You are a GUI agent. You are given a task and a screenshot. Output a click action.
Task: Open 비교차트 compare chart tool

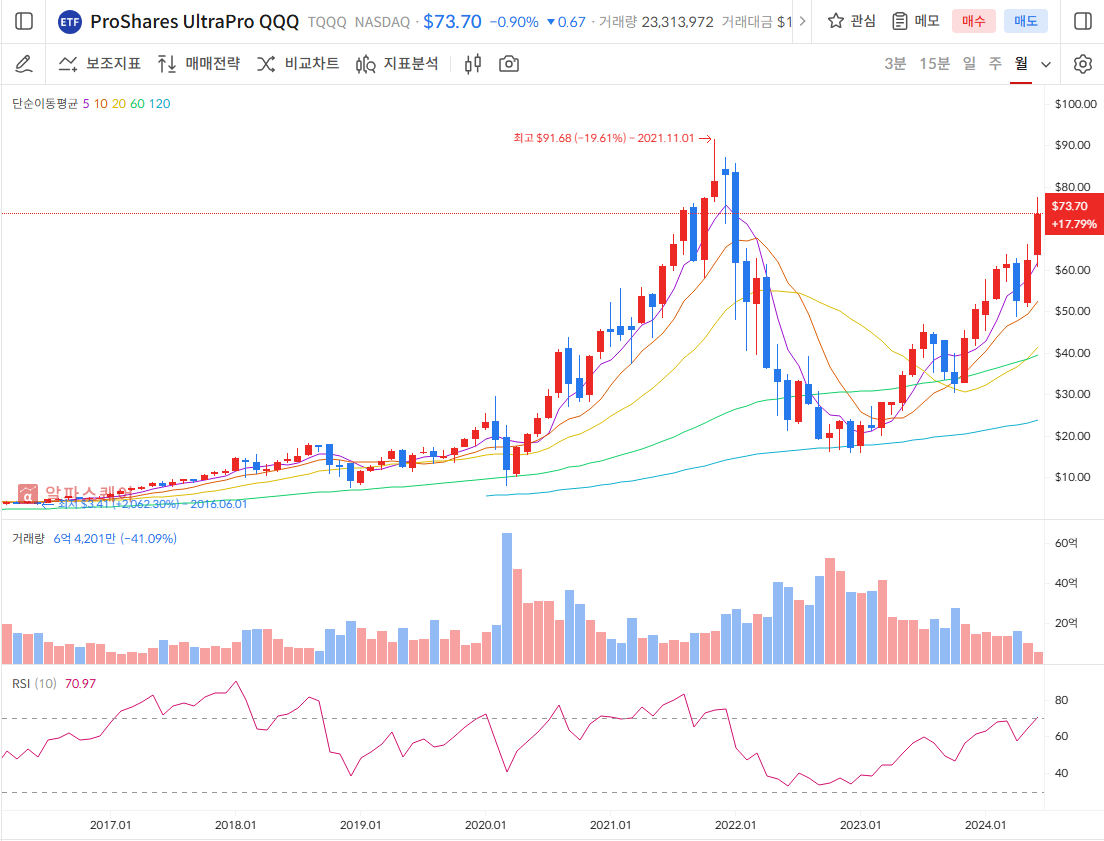click(x=298, y=64)
